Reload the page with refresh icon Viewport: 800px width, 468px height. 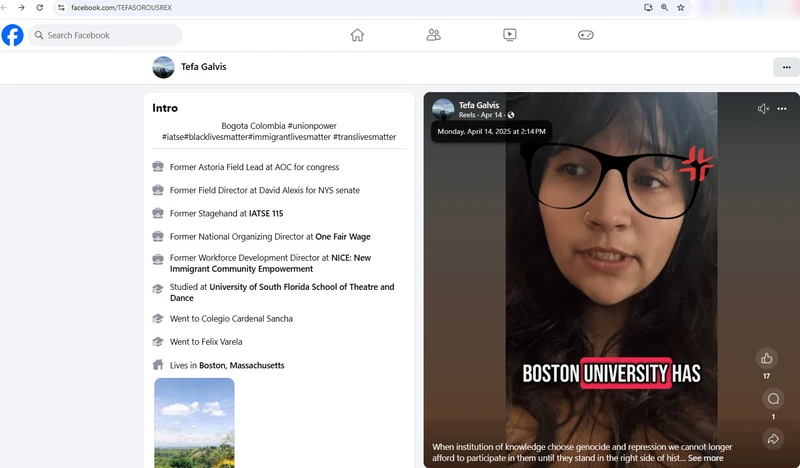[40, 8]
